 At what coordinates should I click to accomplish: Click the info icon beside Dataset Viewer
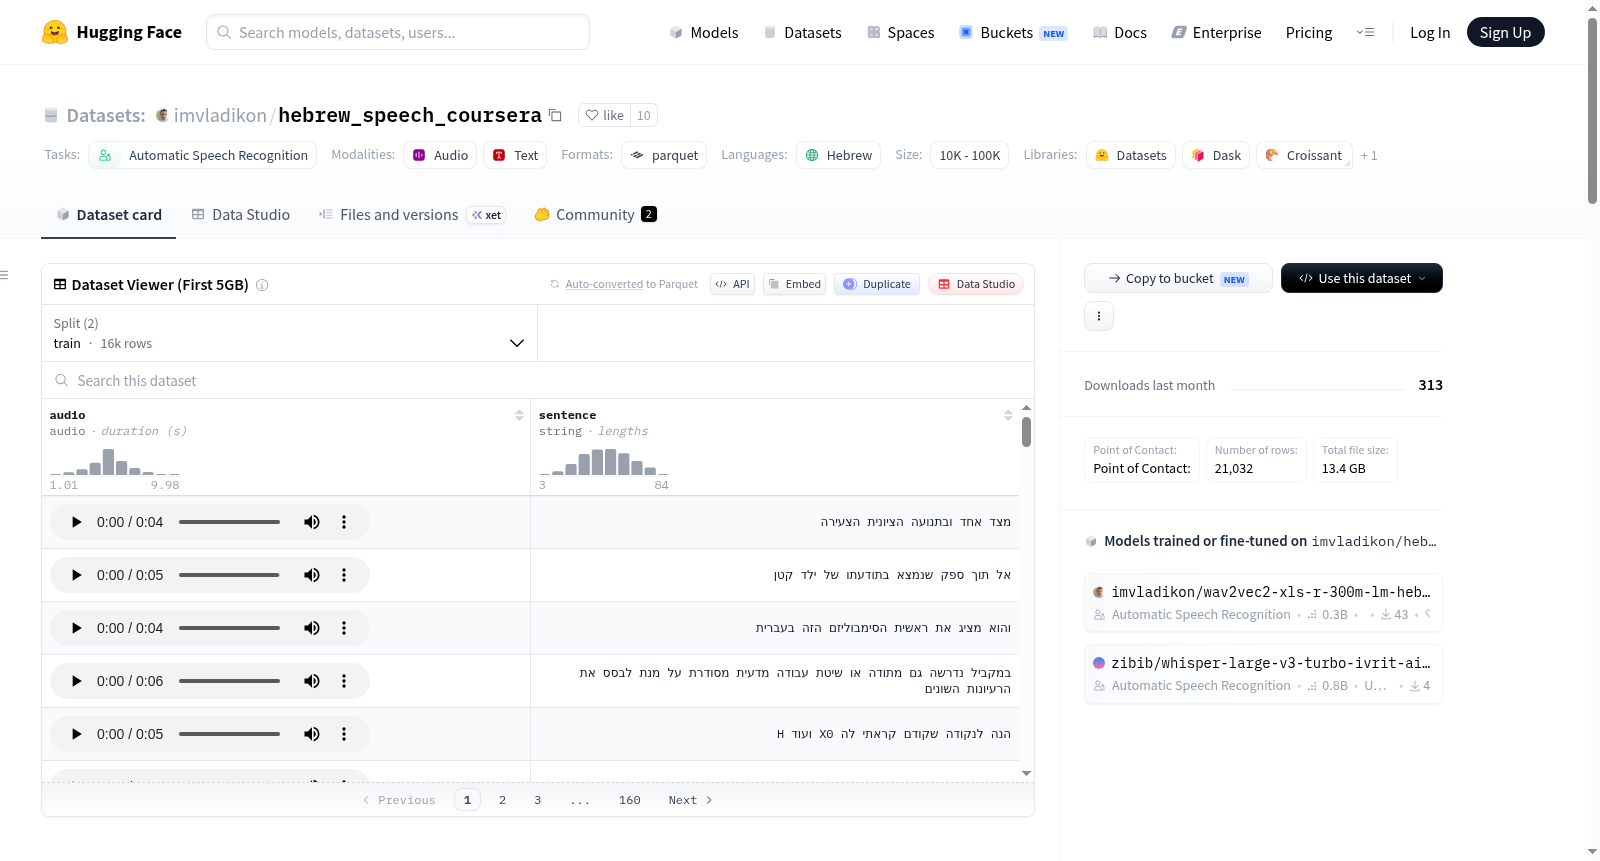(x=262, y=285)
